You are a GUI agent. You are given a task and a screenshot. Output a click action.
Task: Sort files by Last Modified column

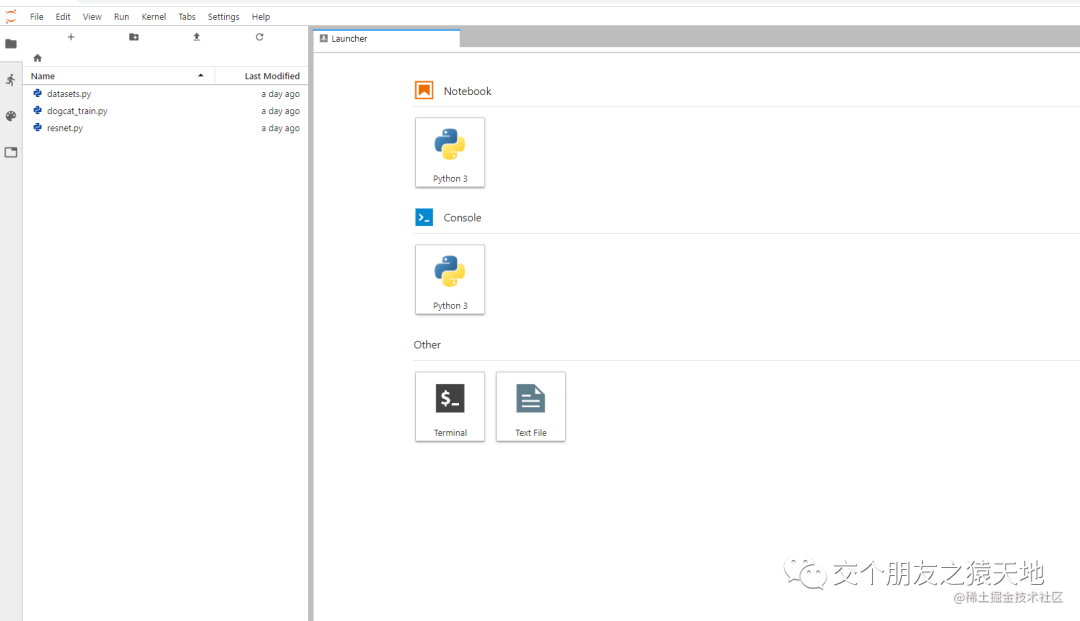click(261, 76)
